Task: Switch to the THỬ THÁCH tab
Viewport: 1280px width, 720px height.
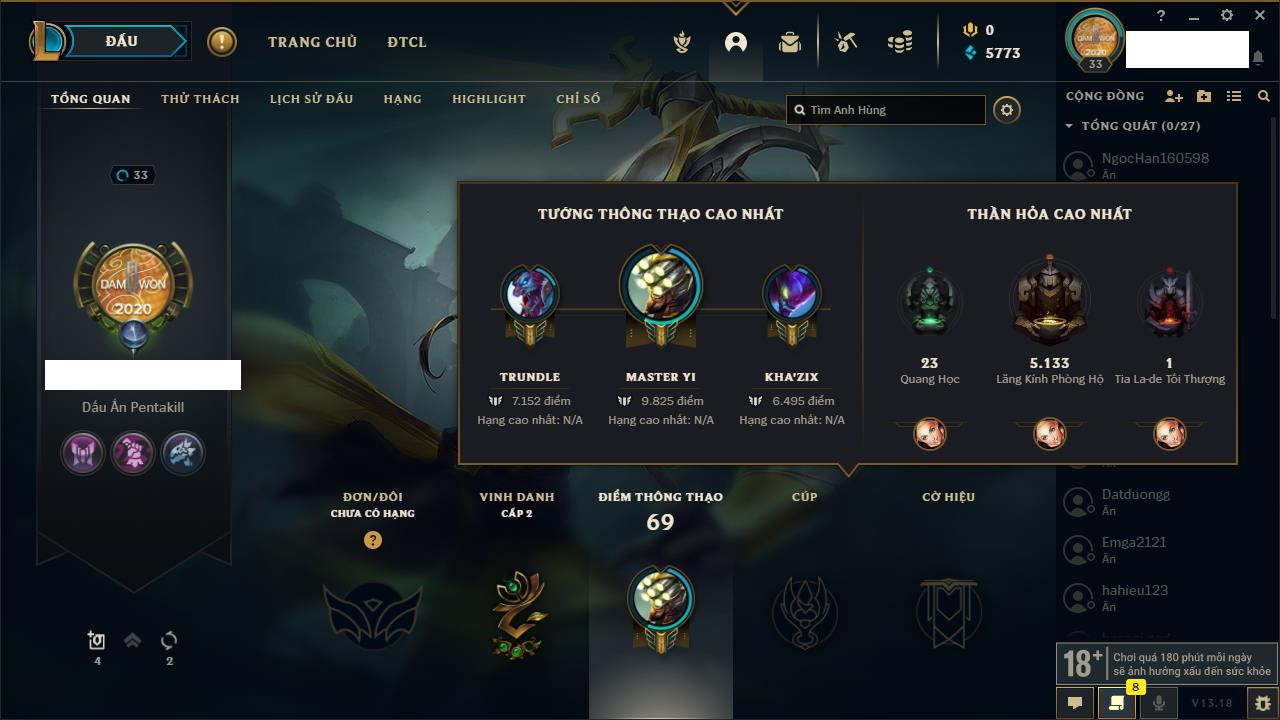Action: coord(200,99)
